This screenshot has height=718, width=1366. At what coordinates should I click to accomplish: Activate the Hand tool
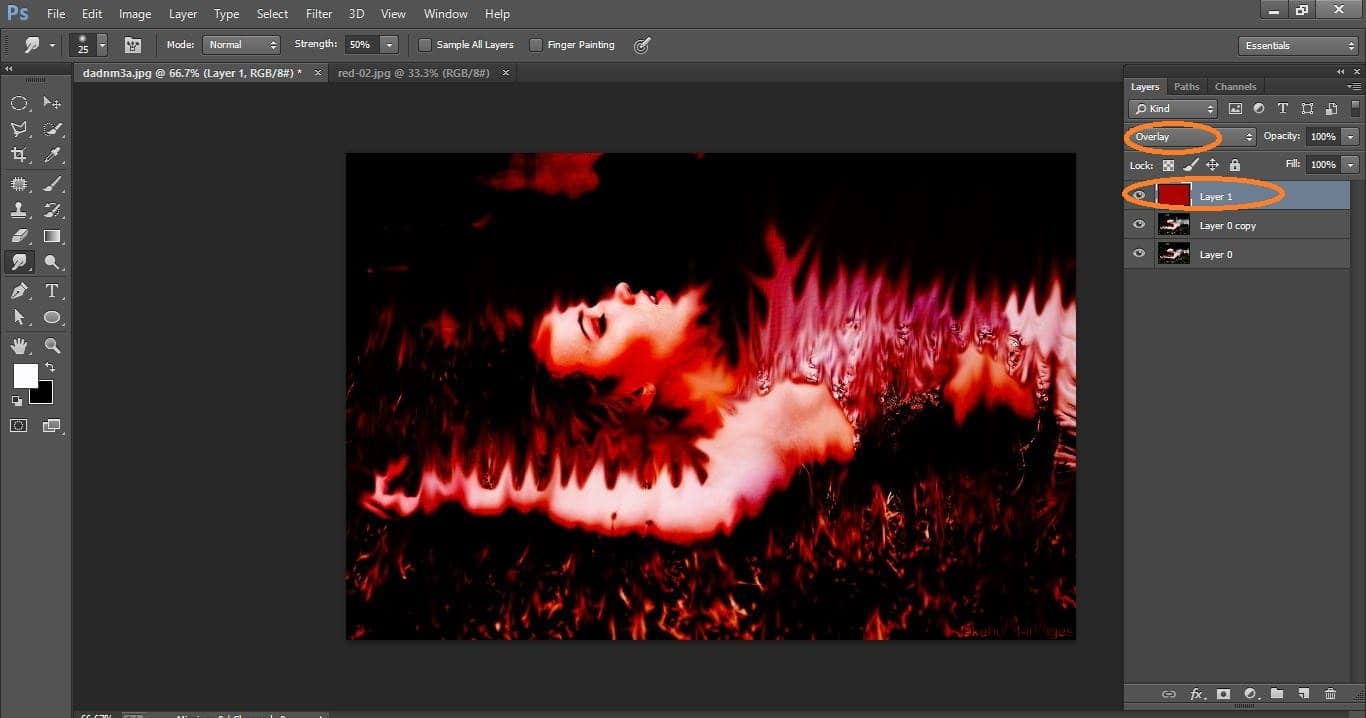tap(19, 346)
